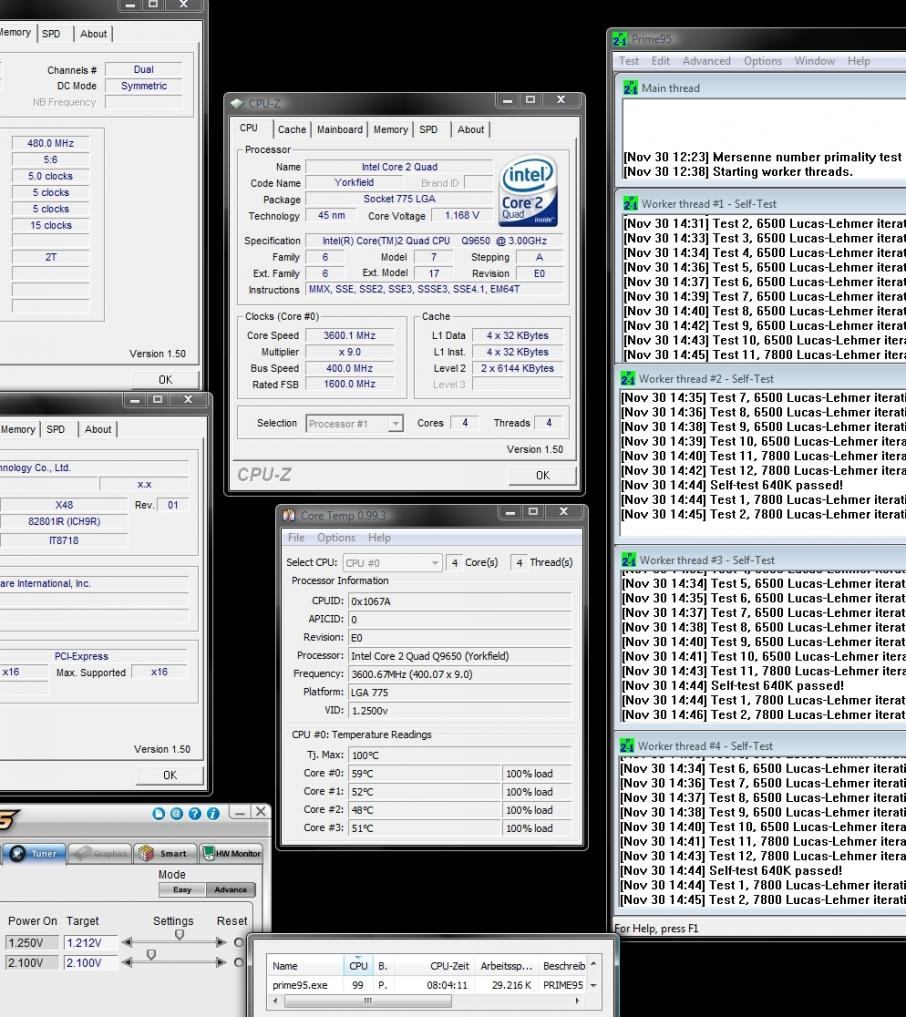This screenshot has height=1017, width=906.
Task: Open the SPD tab in the CPU-Z window showing Channels #
Action: (51, 34)
